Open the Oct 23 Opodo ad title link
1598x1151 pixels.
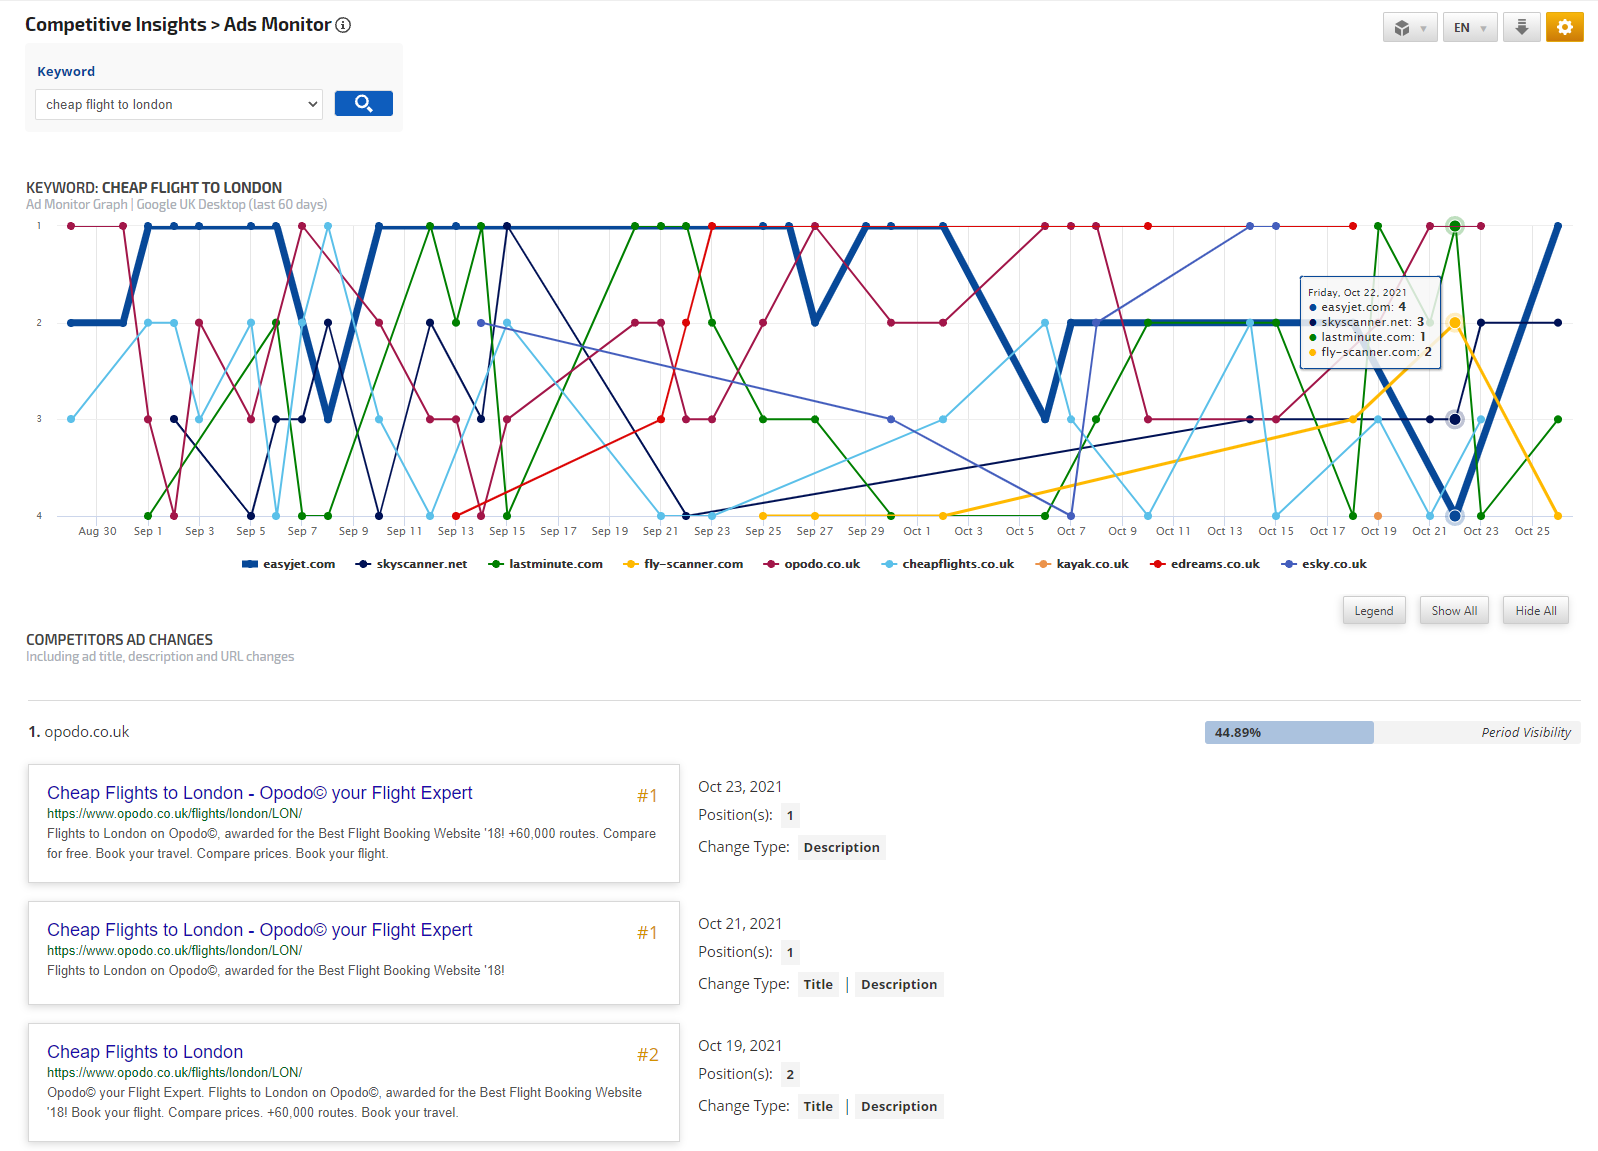click(259, 793)
